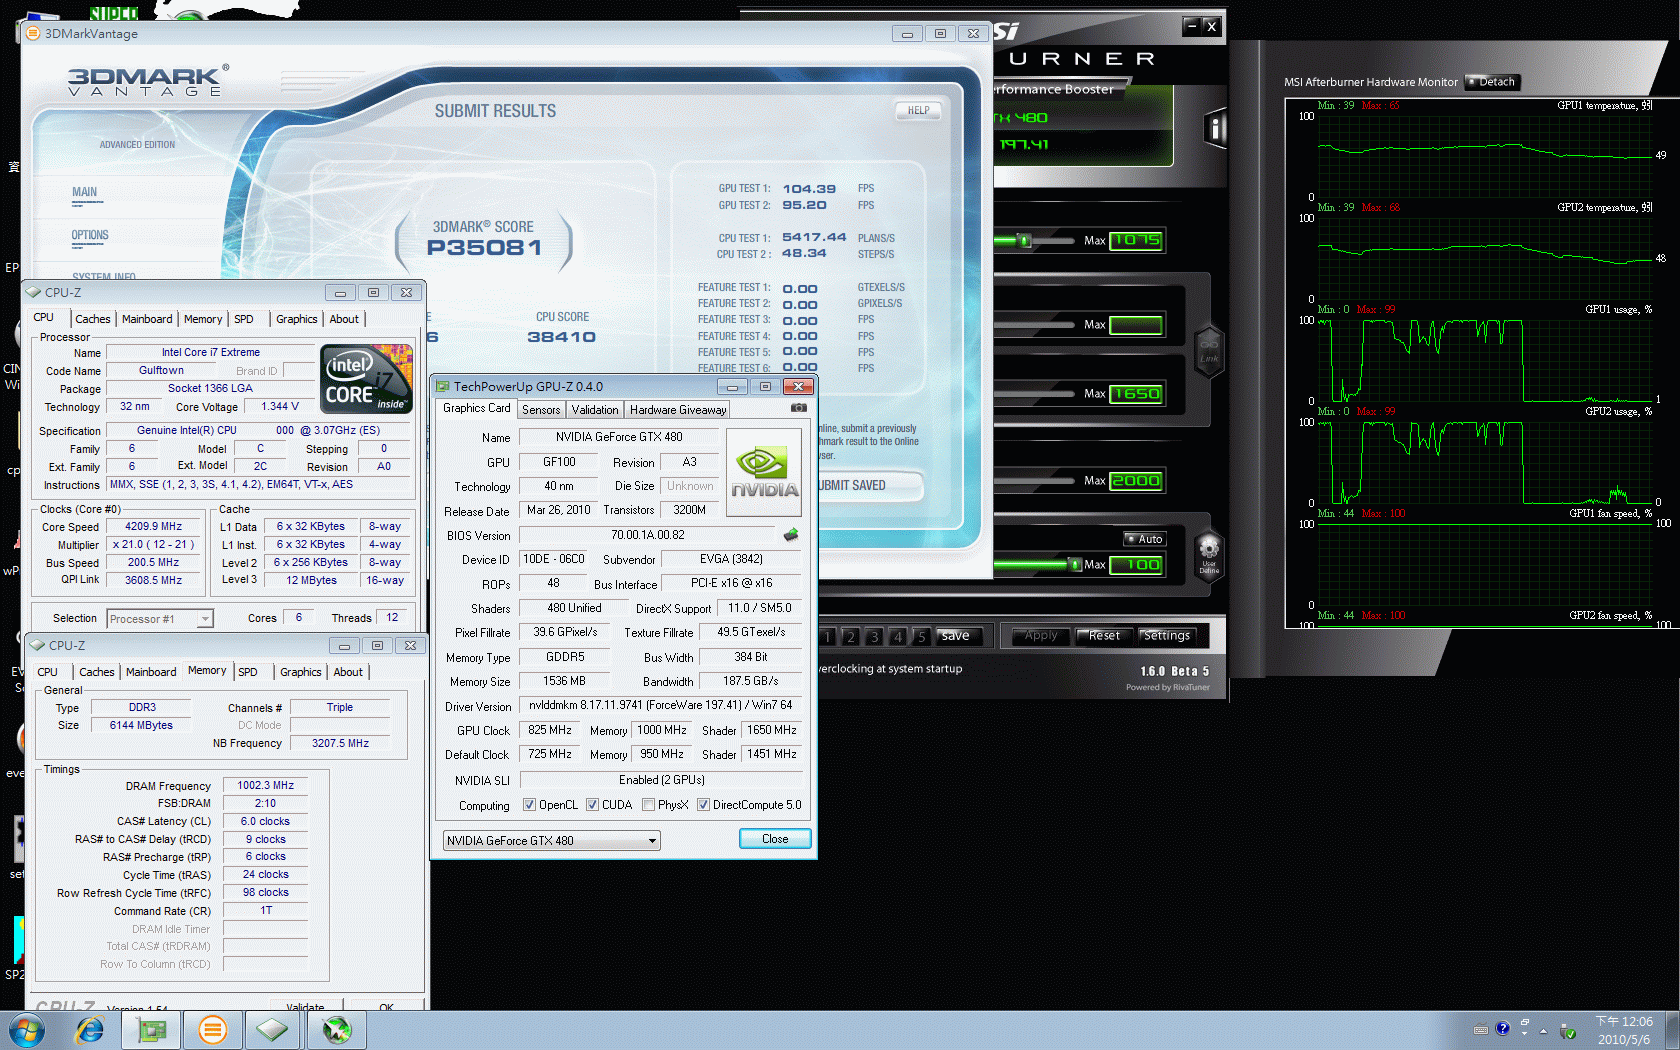
Task: Click Safely Remove Hardware tray icon
Action: (x=1568, y=1031)
